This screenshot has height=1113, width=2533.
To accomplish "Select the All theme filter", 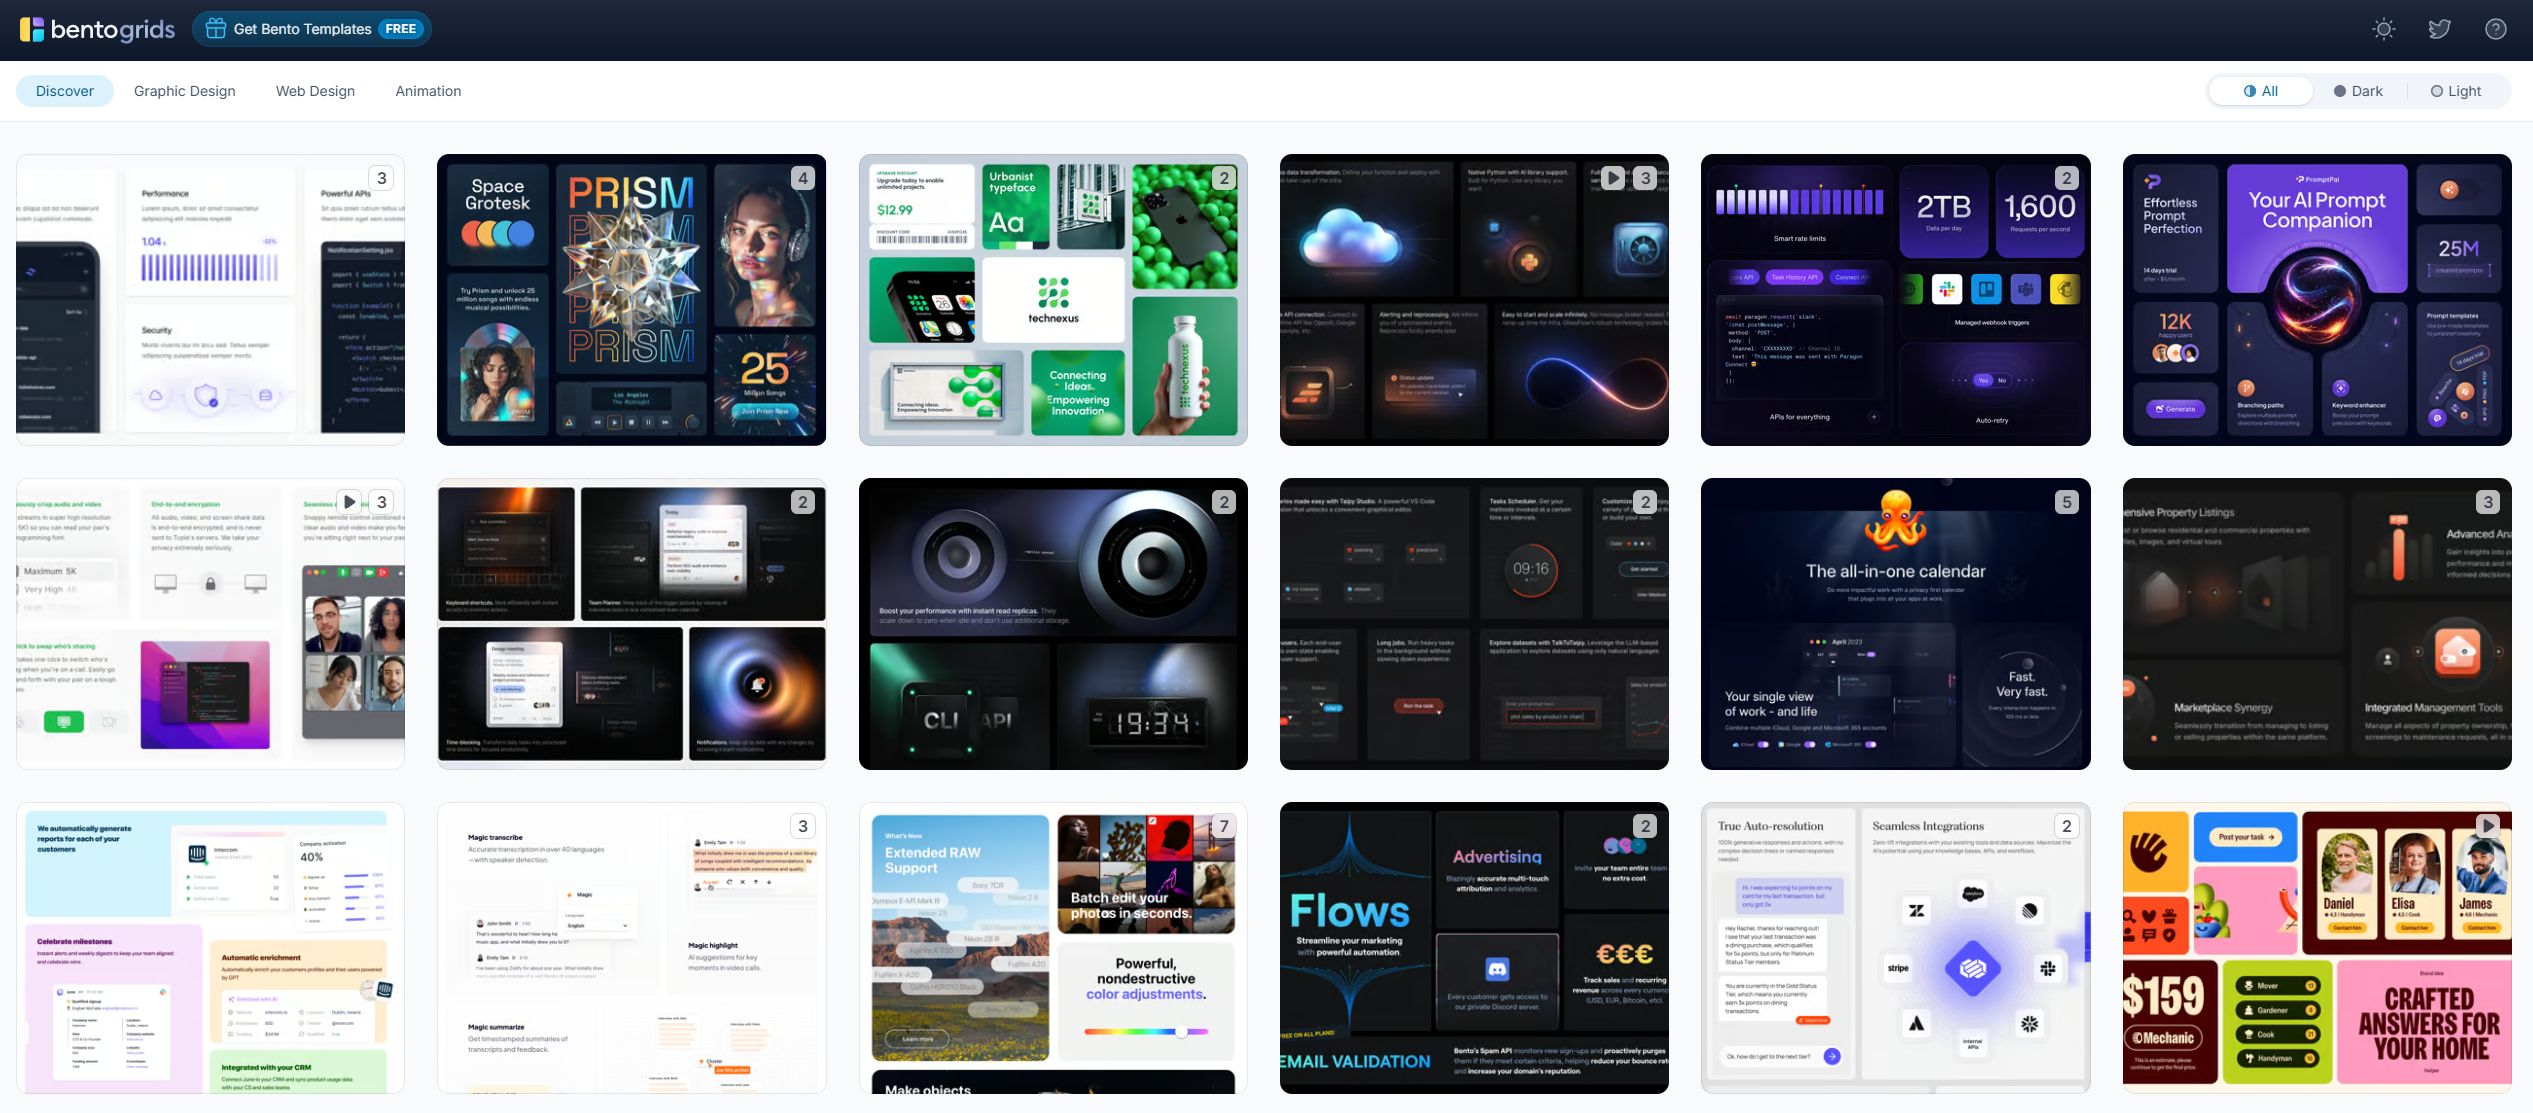I will point(2261,91).
